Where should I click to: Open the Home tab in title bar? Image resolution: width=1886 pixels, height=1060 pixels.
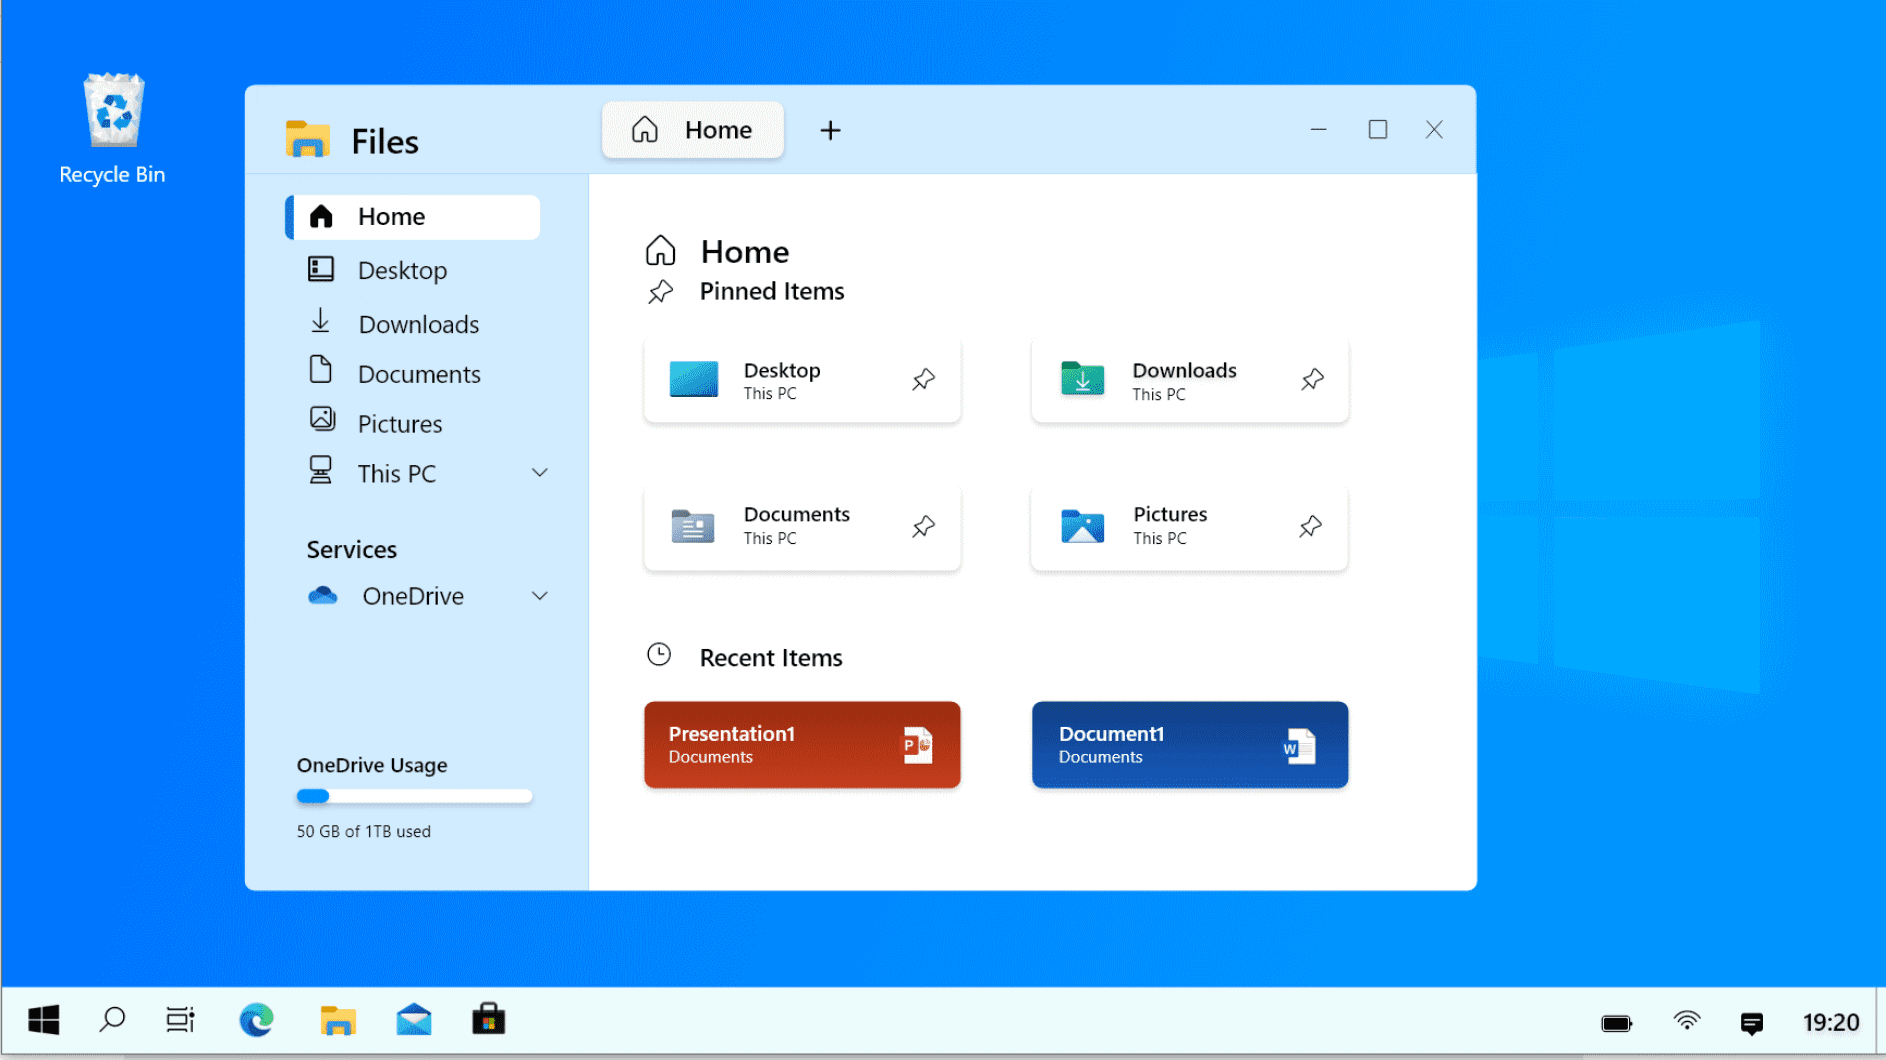692,130
